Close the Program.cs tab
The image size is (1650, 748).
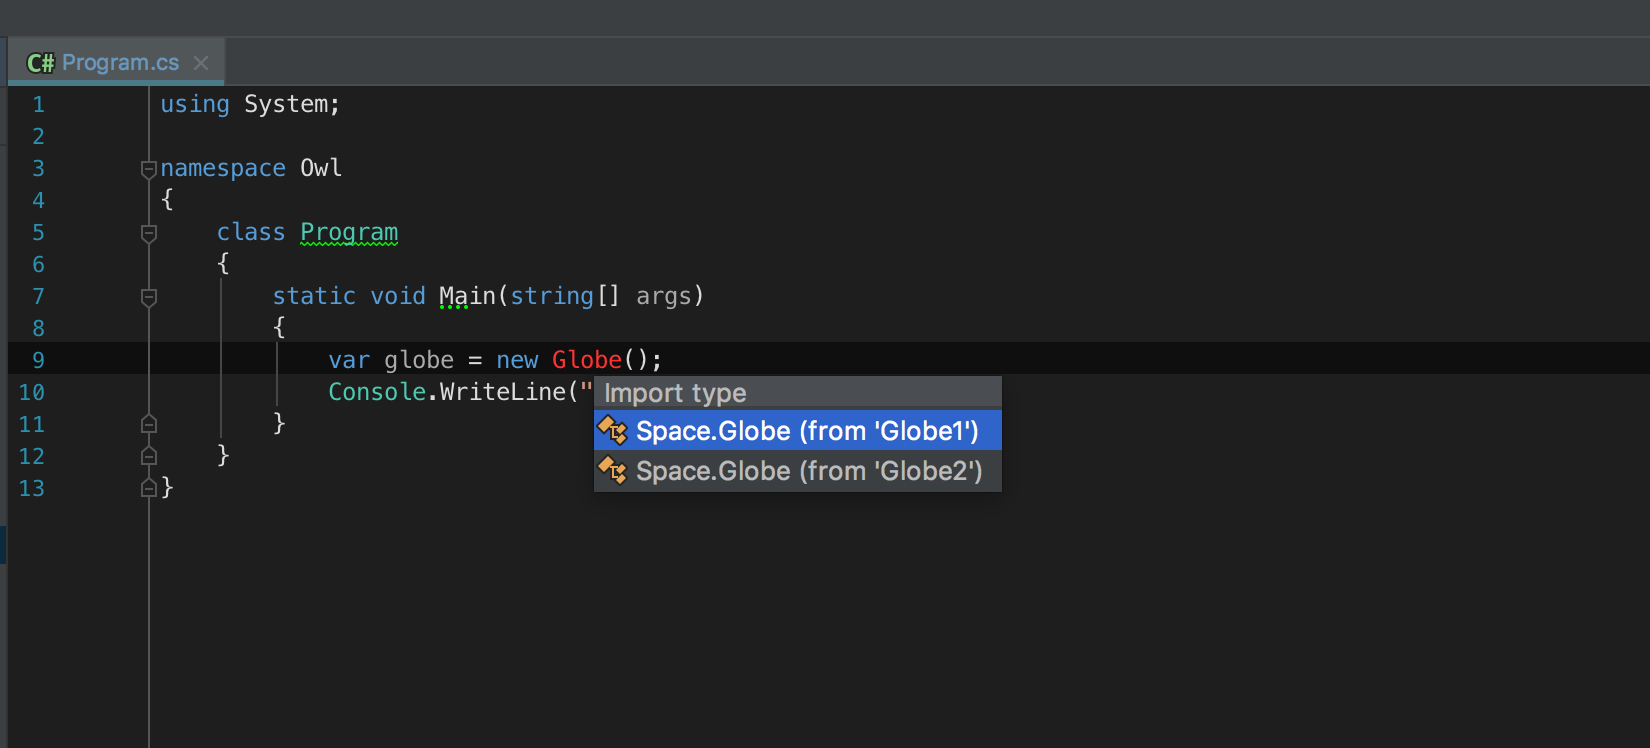tap(201, 63)
